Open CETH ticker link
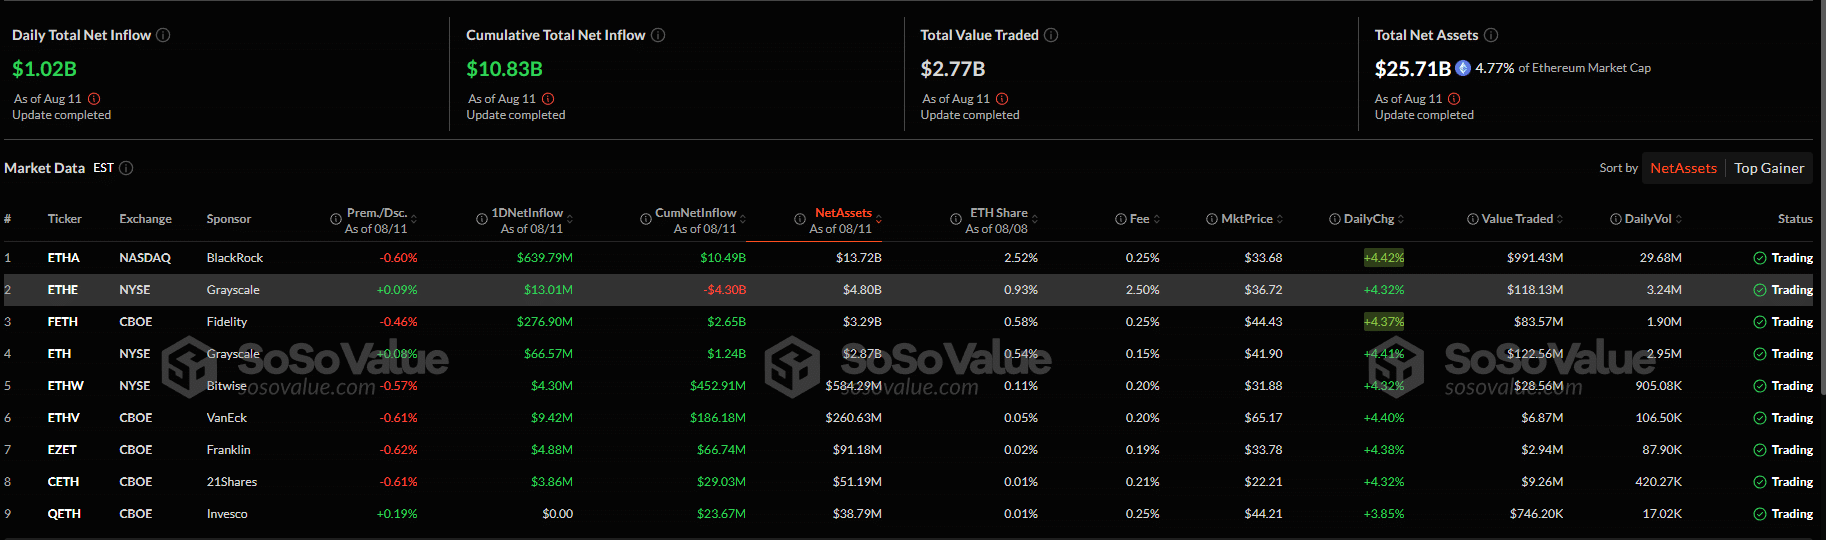 pos(63,482)
